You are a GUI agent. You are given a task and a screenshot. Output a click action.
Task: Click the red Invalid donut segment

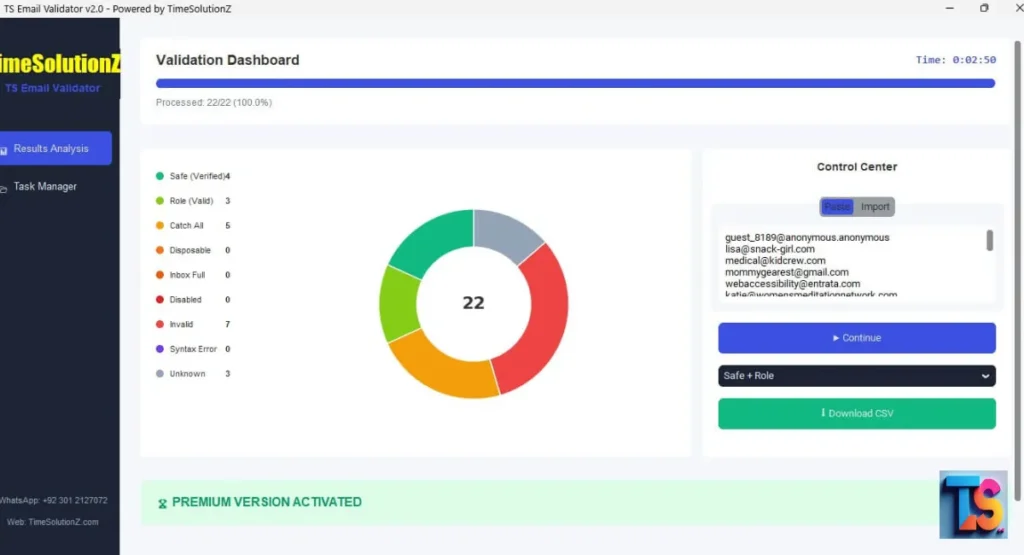coord(547,313)
